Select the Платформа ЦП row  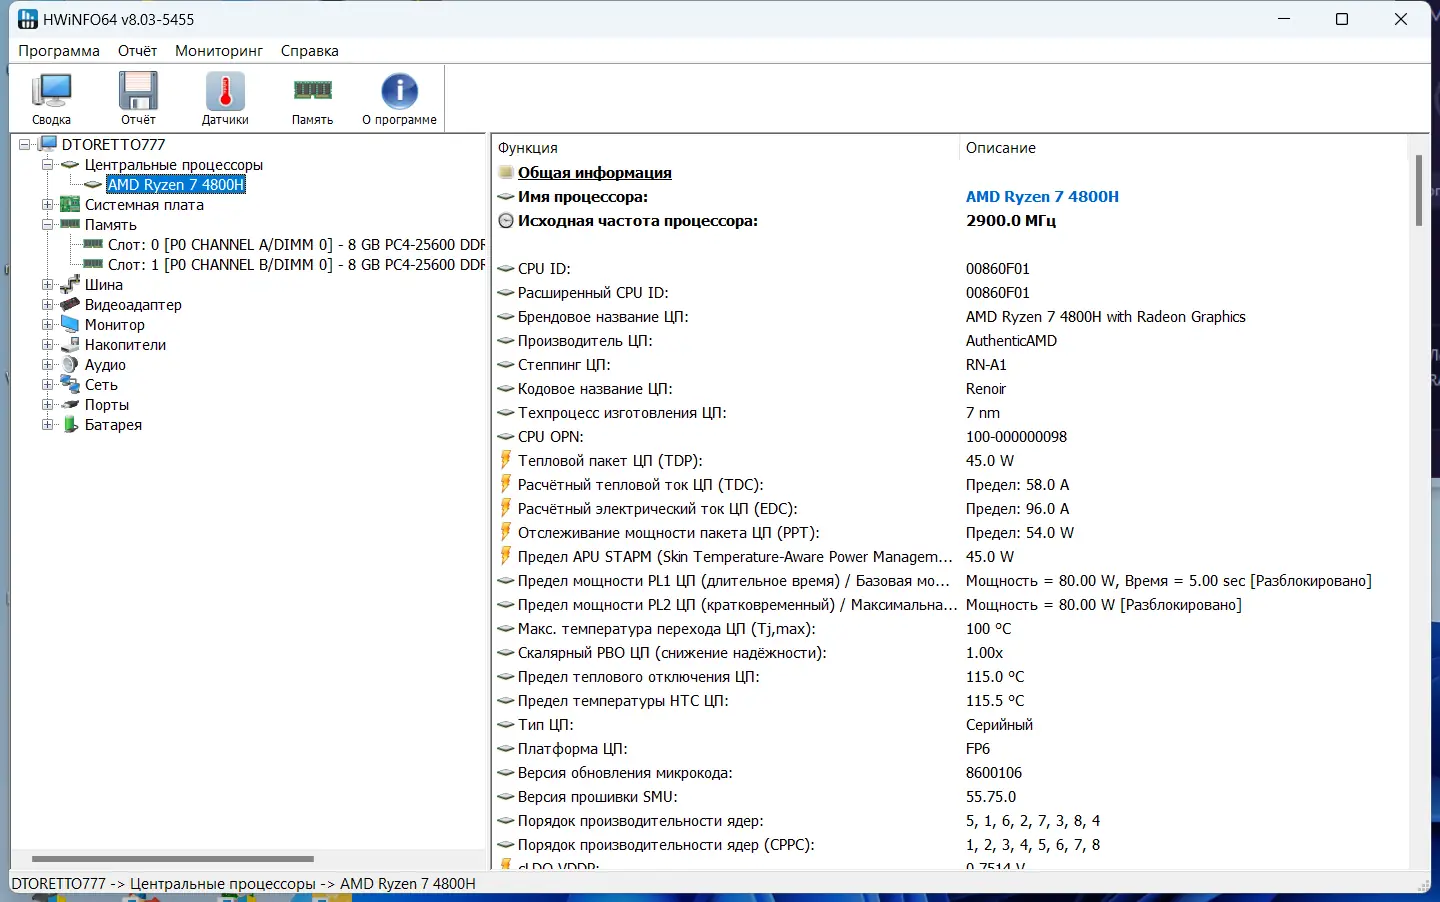pos(950,748)
